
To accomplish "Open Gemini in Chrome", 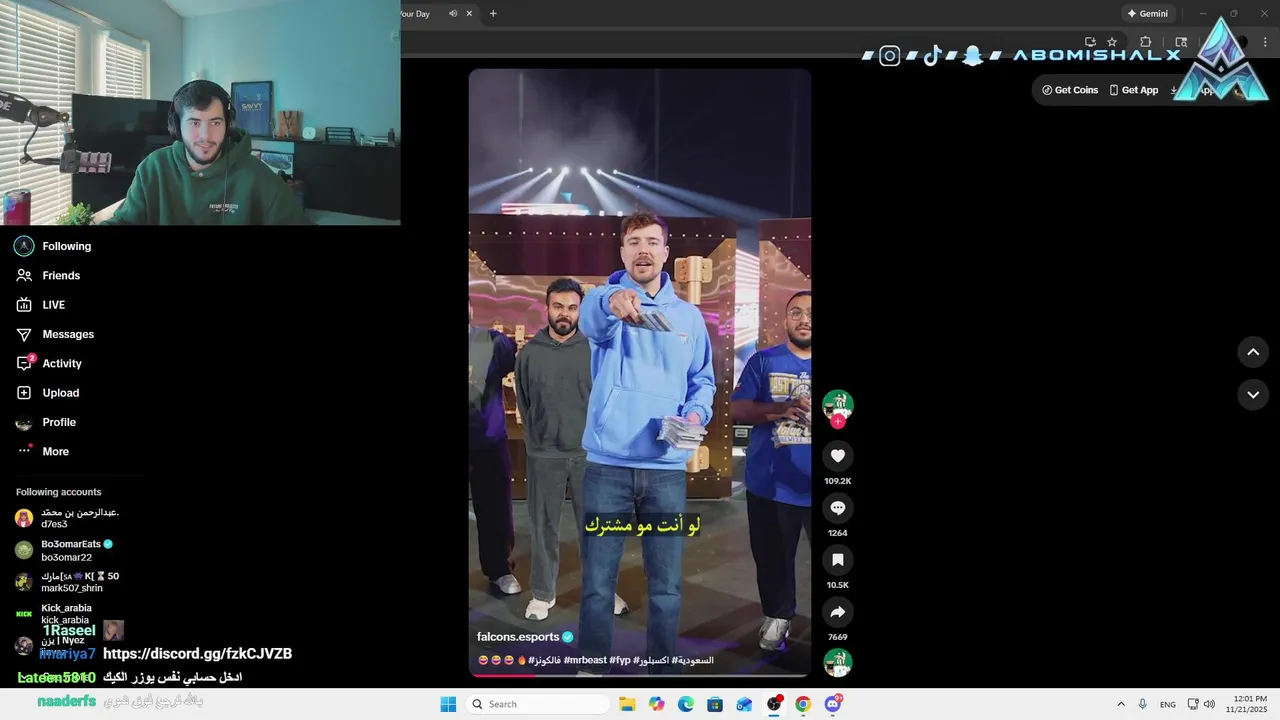I will click(x=1147, y=13).
